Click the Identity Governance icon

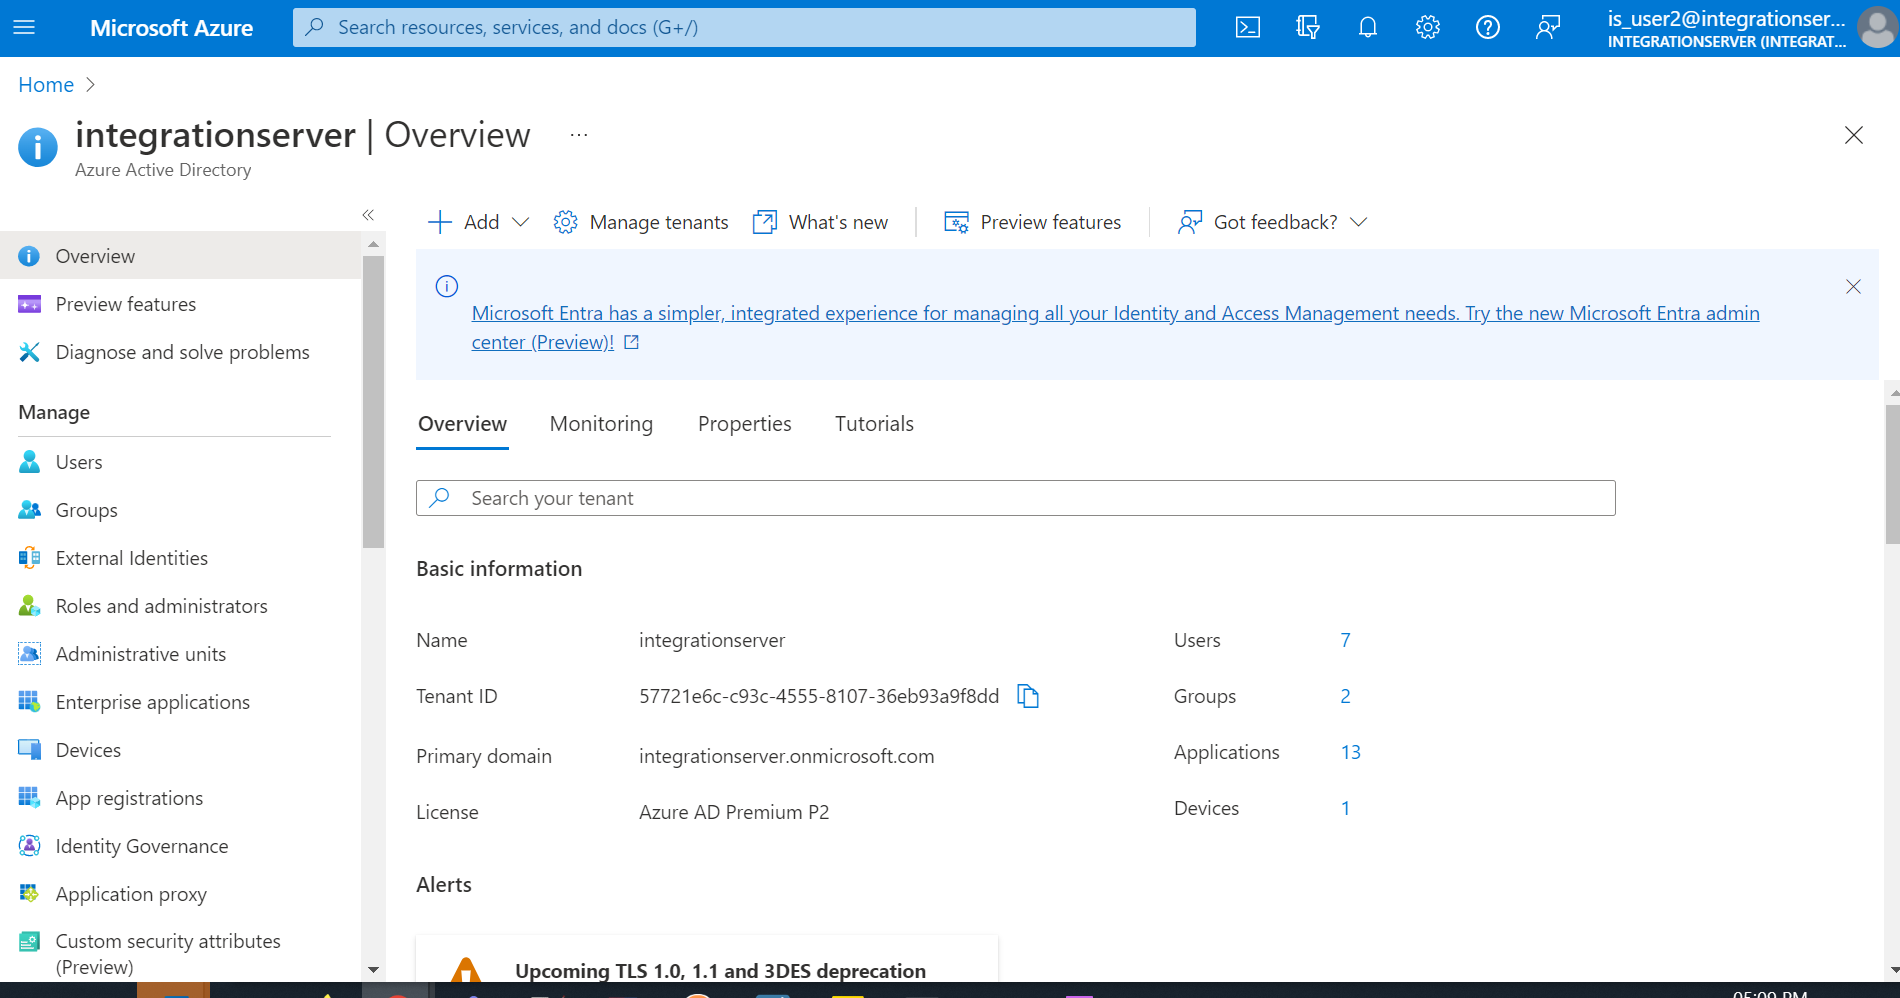click(x=30, y=846)
